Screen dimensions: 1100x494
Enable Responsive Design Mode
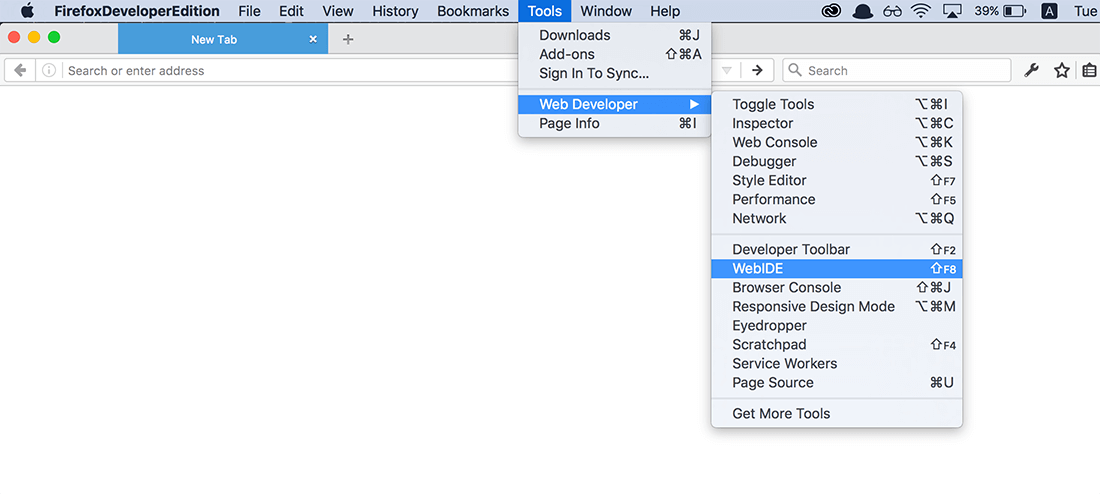pyautogui.click(x=837, y=307)
